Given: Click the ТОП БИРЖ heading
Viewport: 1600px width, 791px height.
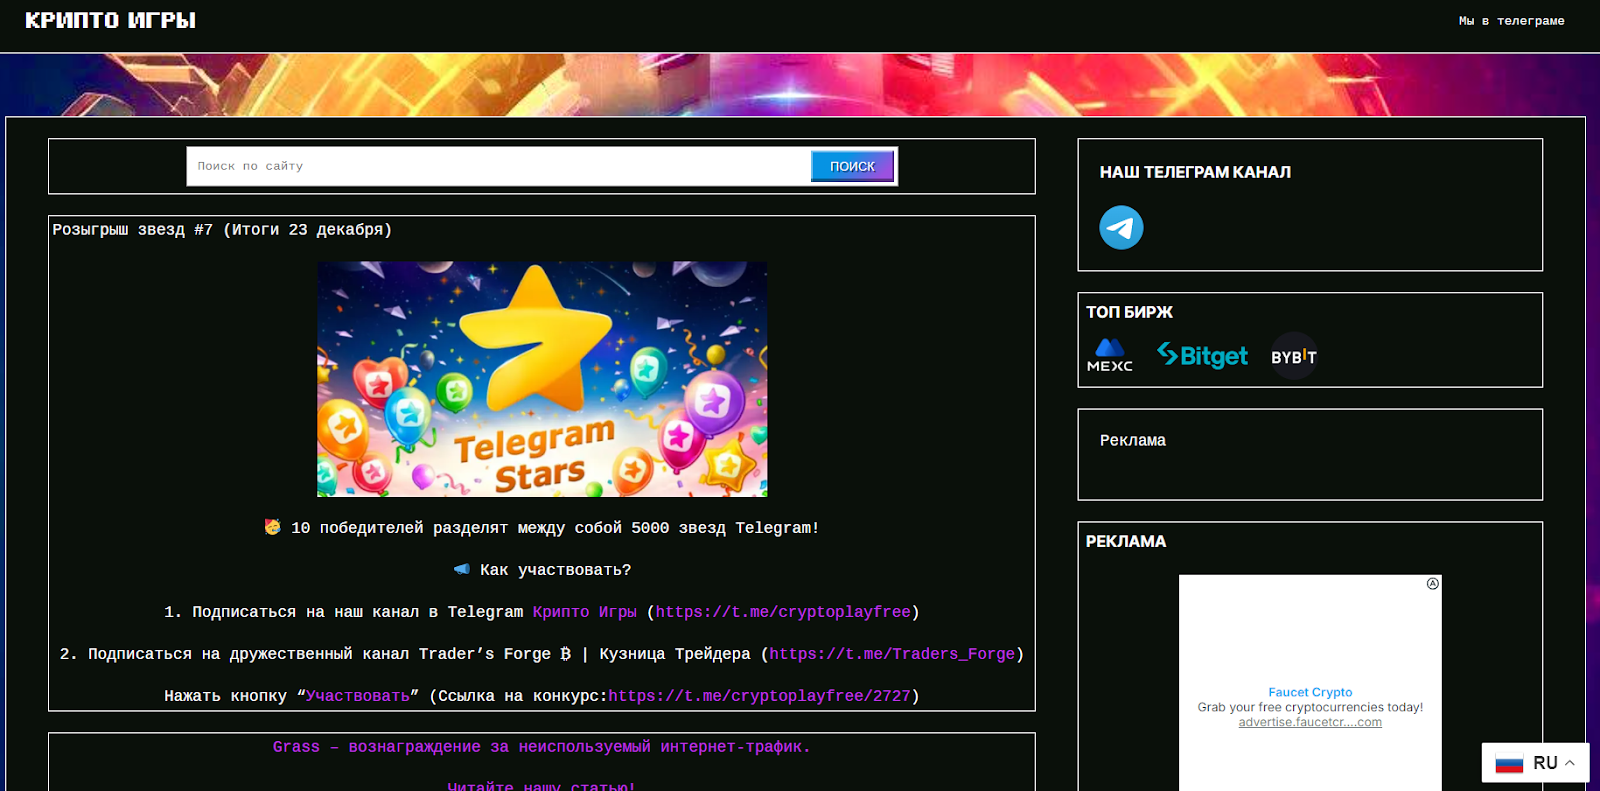Looking at the screenshot, I should 1129,312.
